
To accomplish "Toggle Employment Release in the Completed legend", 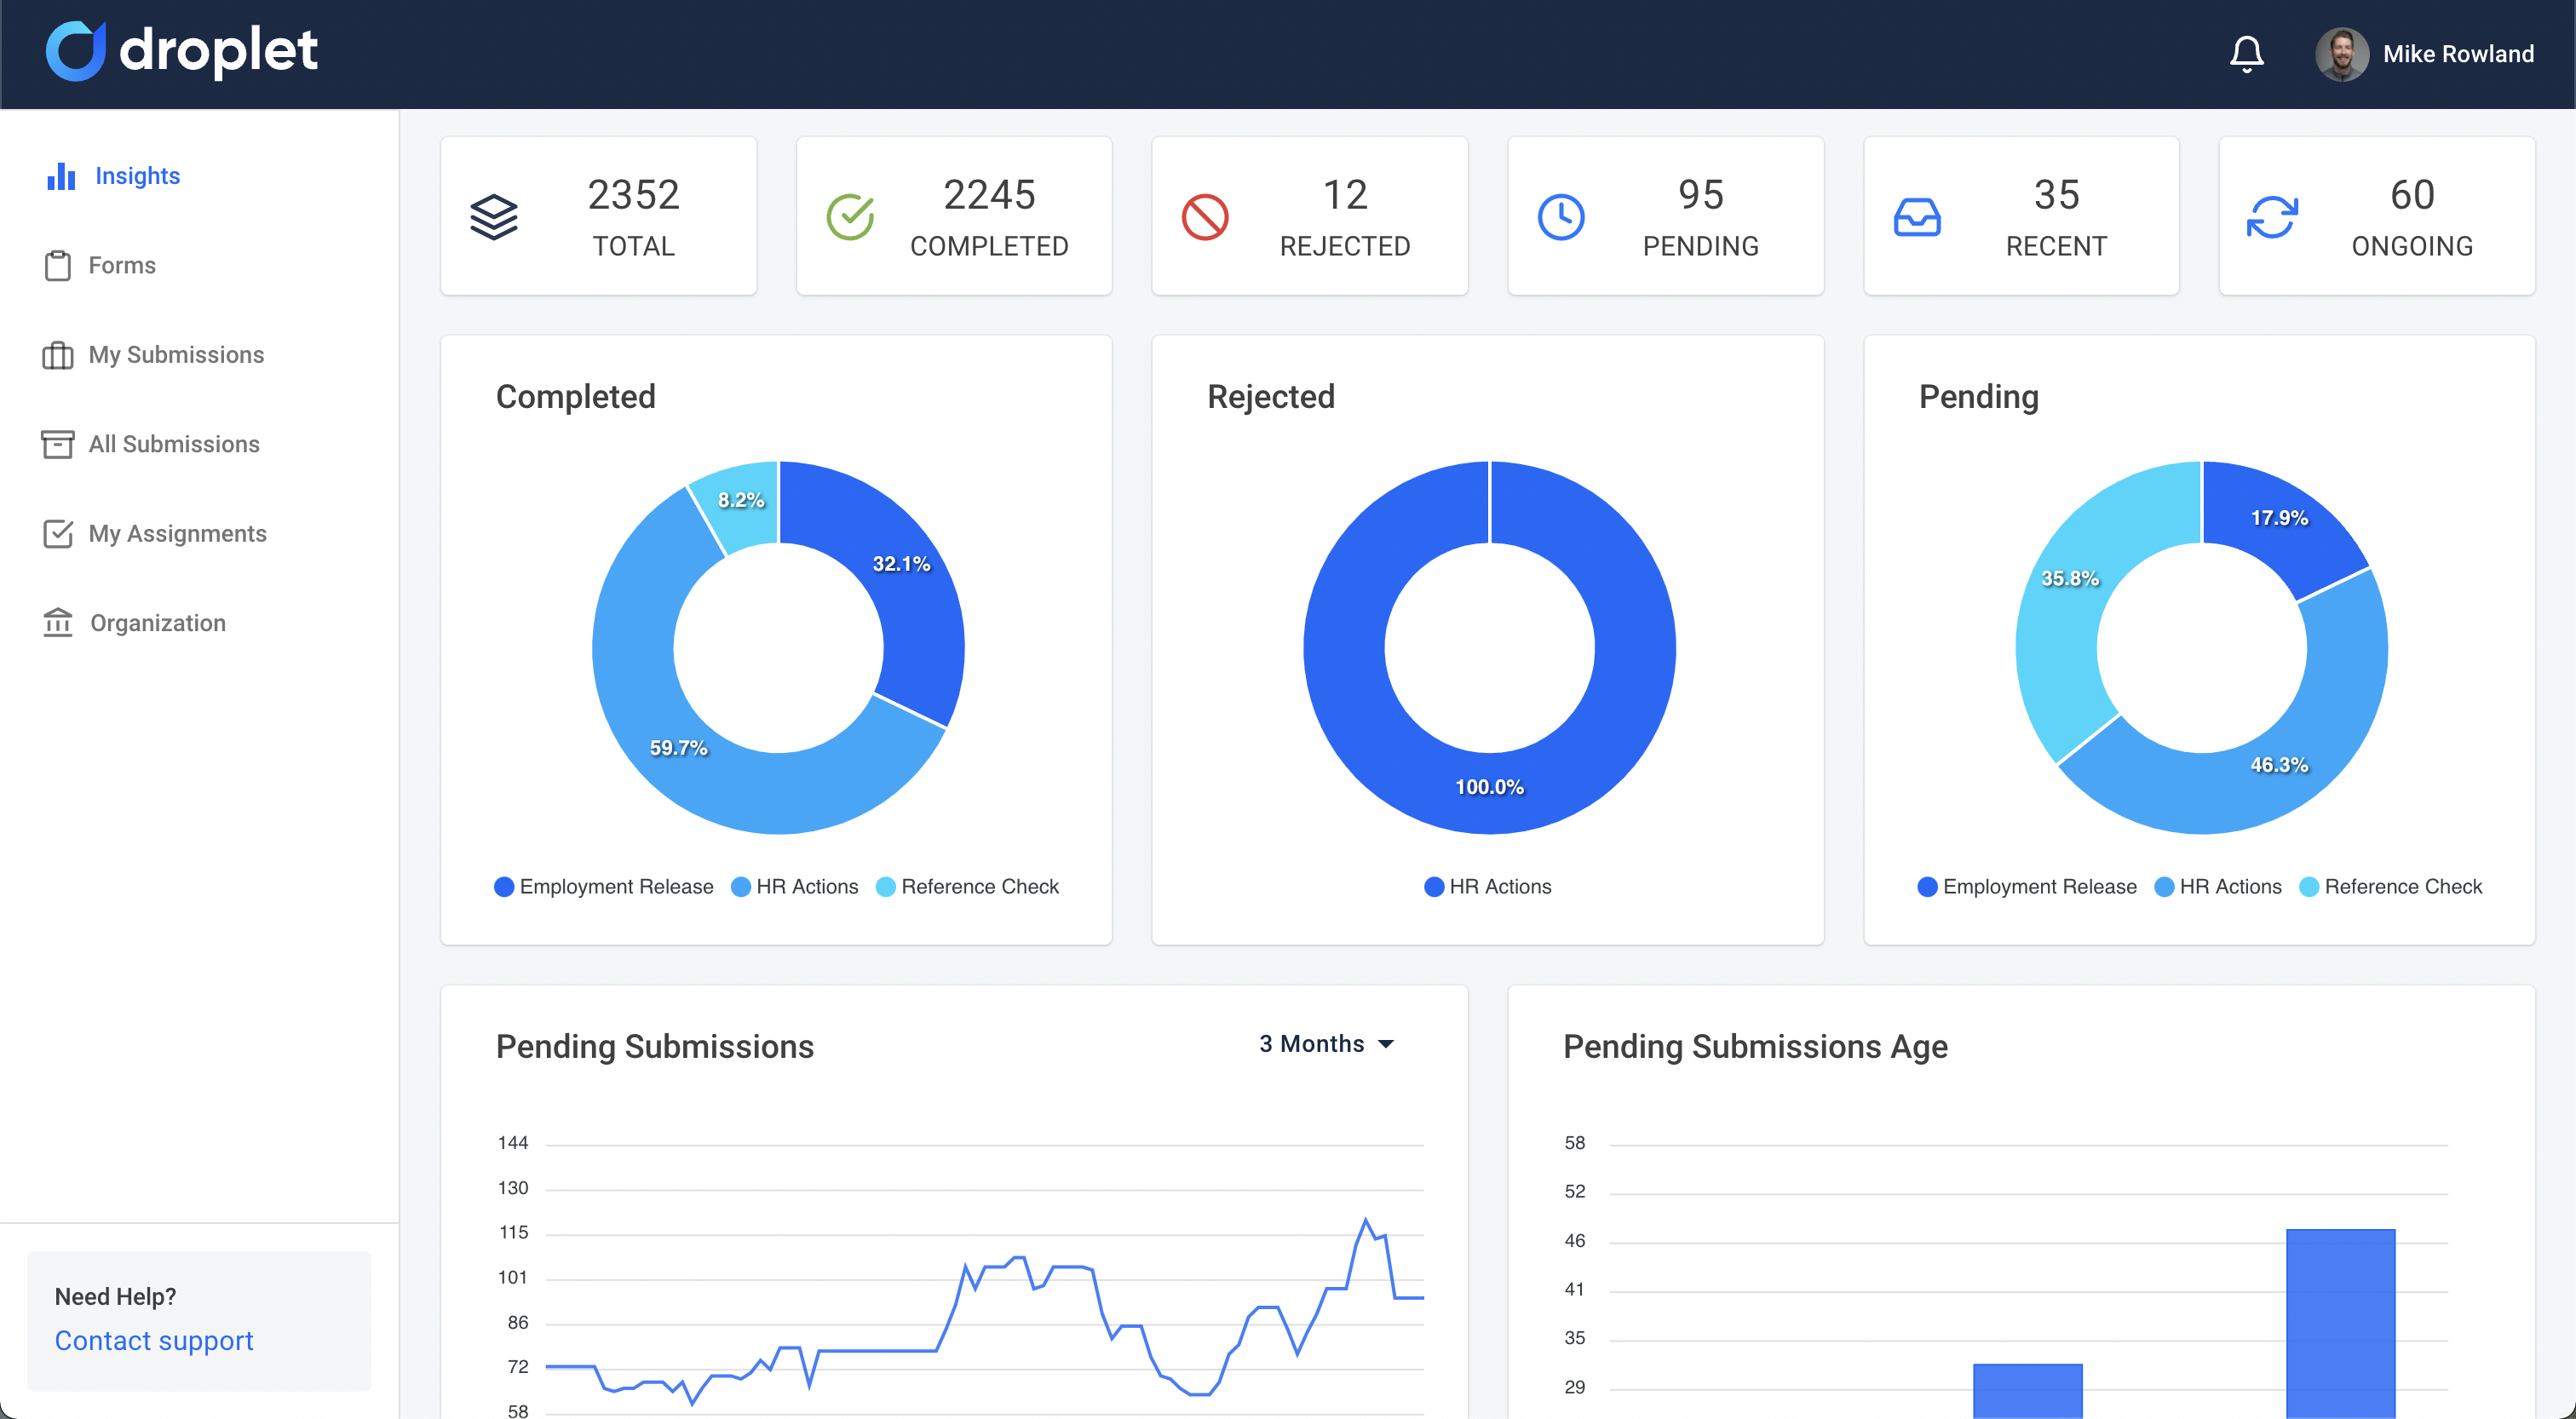I will point(603,886).
